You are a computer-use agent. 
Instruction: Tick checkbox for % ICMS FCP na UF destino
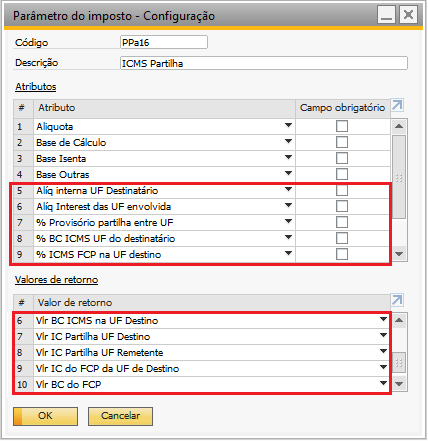point(342,254)
